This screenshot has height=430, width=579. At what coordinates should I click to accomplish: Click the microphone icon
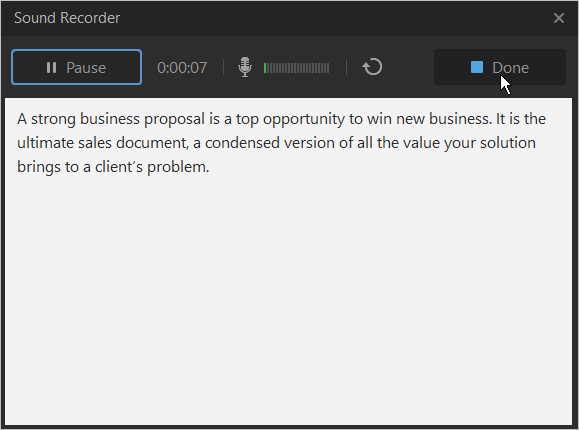(x=245, y=67)
